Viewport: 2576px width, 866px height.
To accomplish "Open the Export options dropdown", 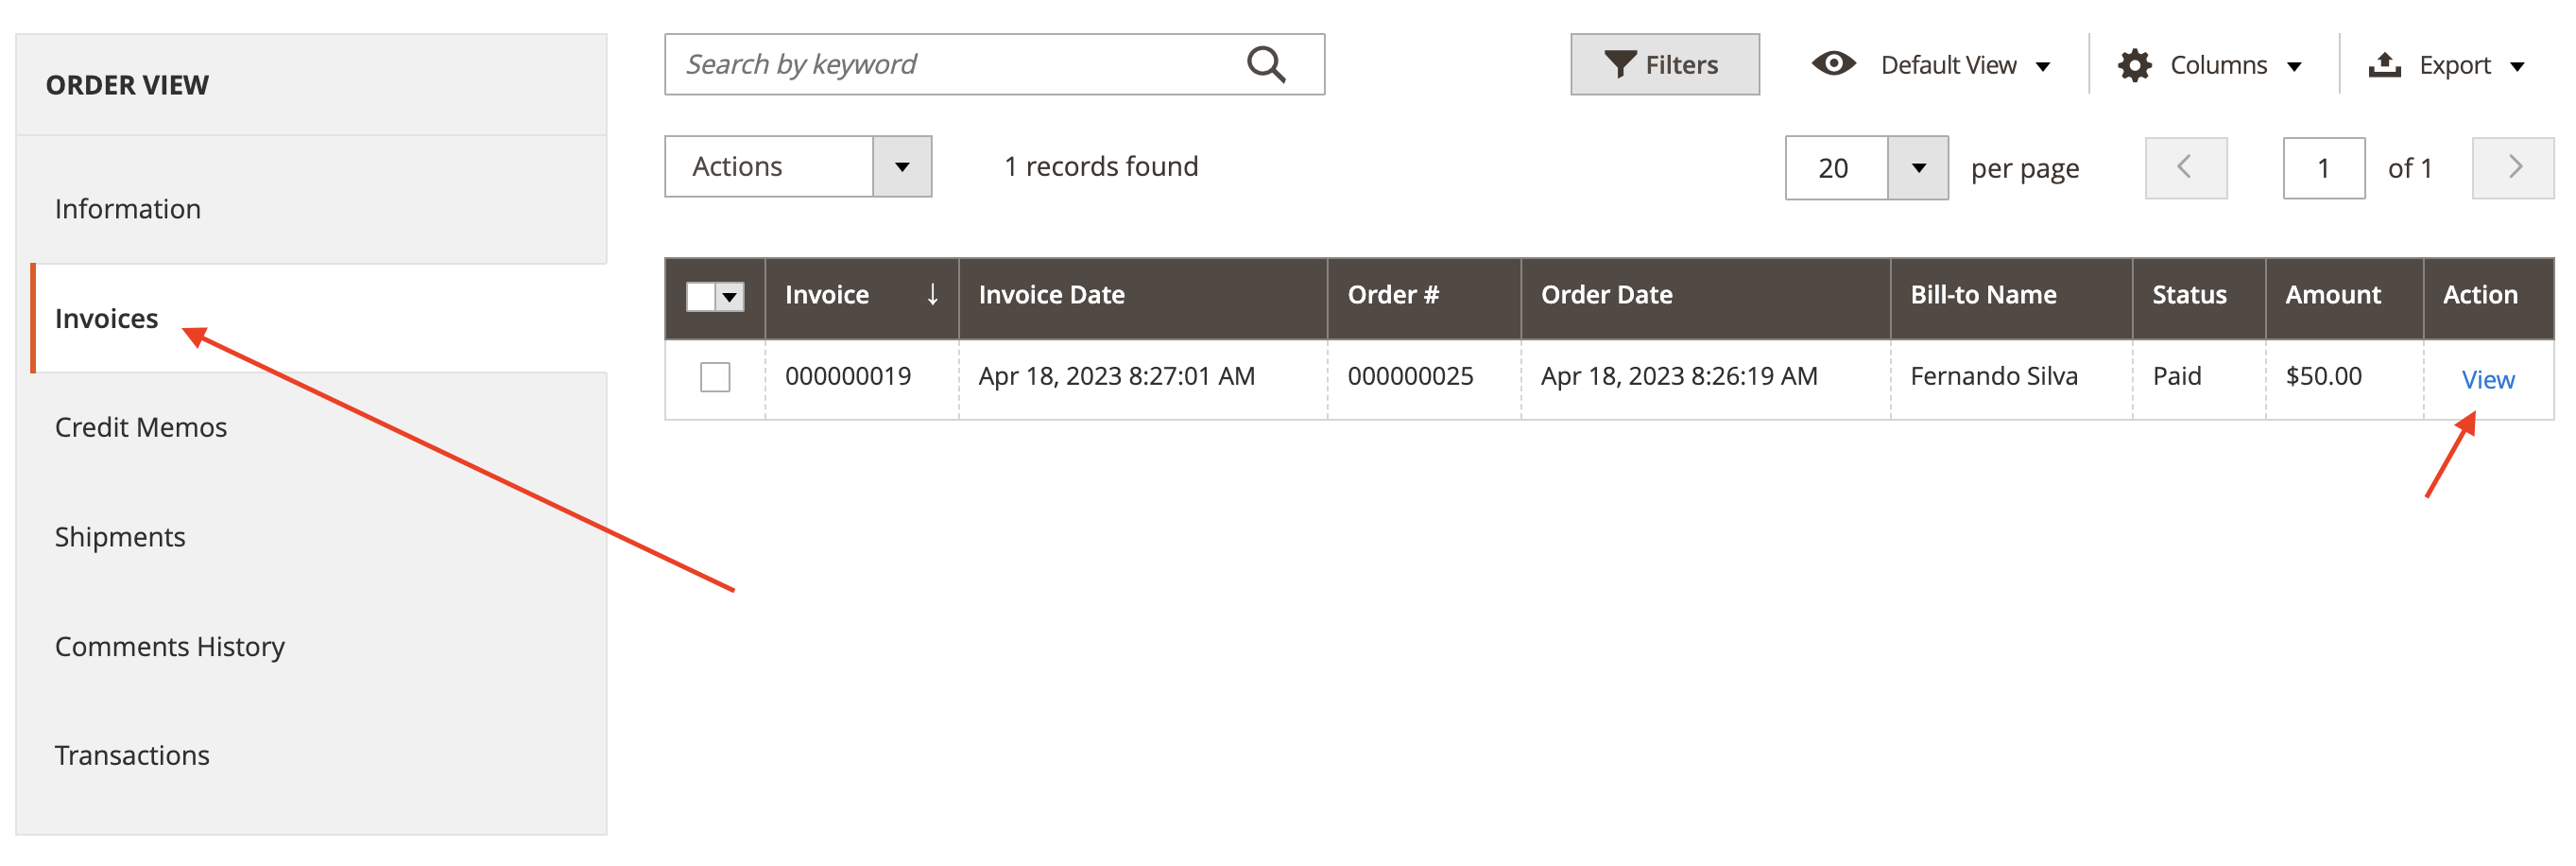I will click(2446, 65).
